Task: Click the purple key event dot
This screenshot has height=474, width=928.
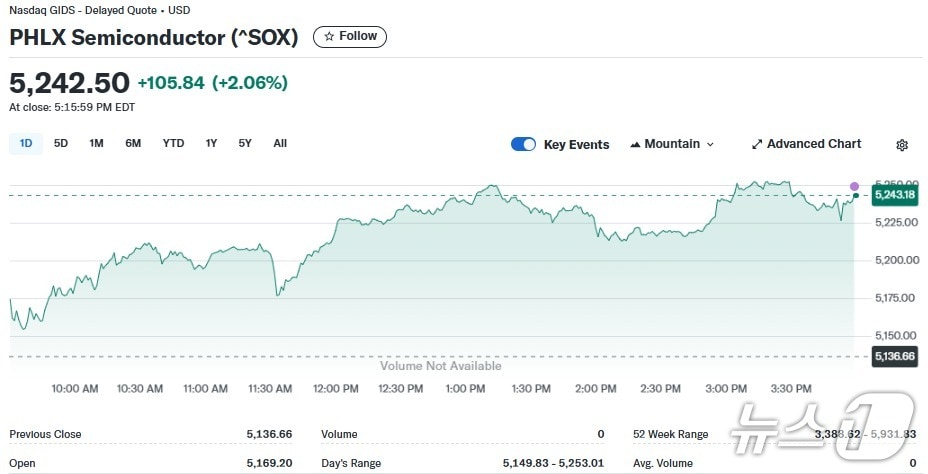Action: 854,186
